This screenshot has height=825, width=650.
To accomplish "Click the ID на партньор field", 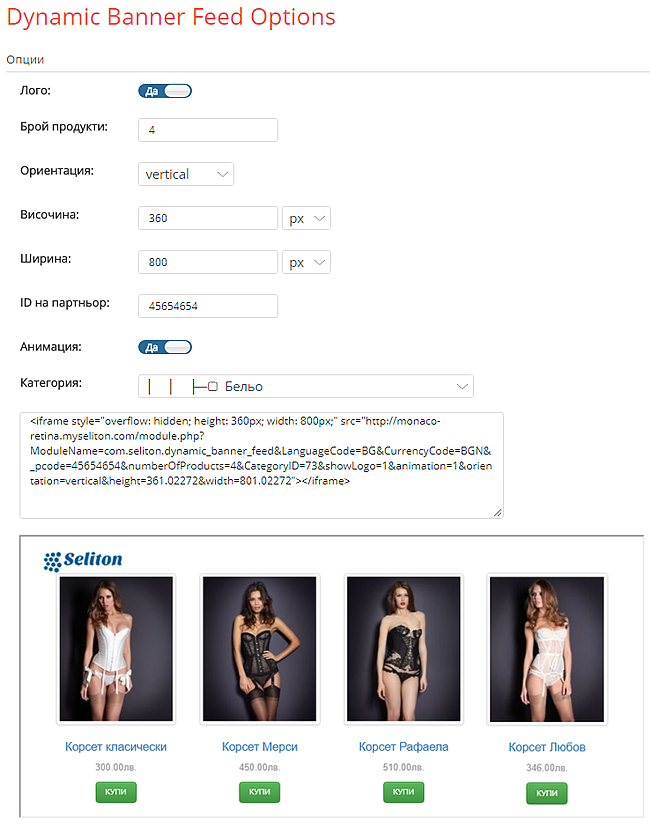I will pos(208,306).
